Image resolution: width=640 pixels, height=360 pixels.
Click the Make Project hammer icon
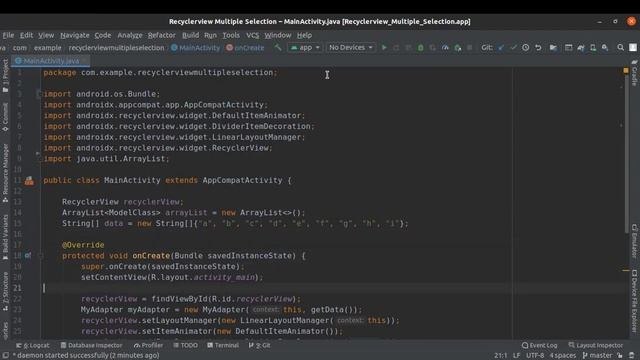click(278, 48)
